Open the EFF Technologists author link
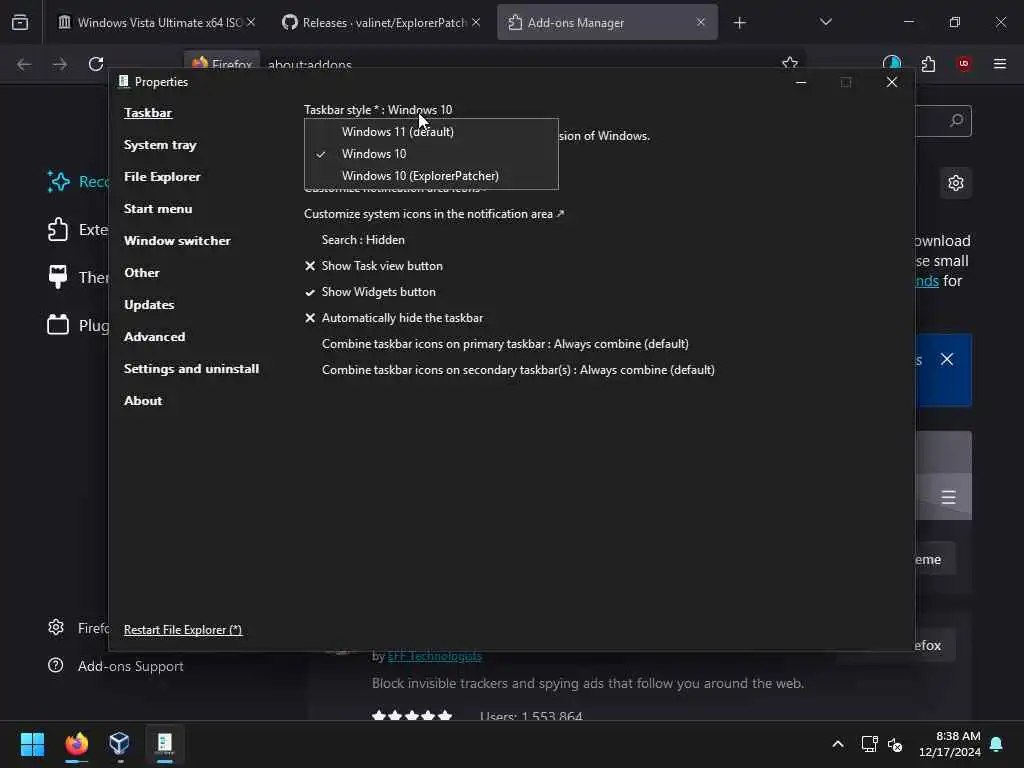 click(x=434, y=656)
